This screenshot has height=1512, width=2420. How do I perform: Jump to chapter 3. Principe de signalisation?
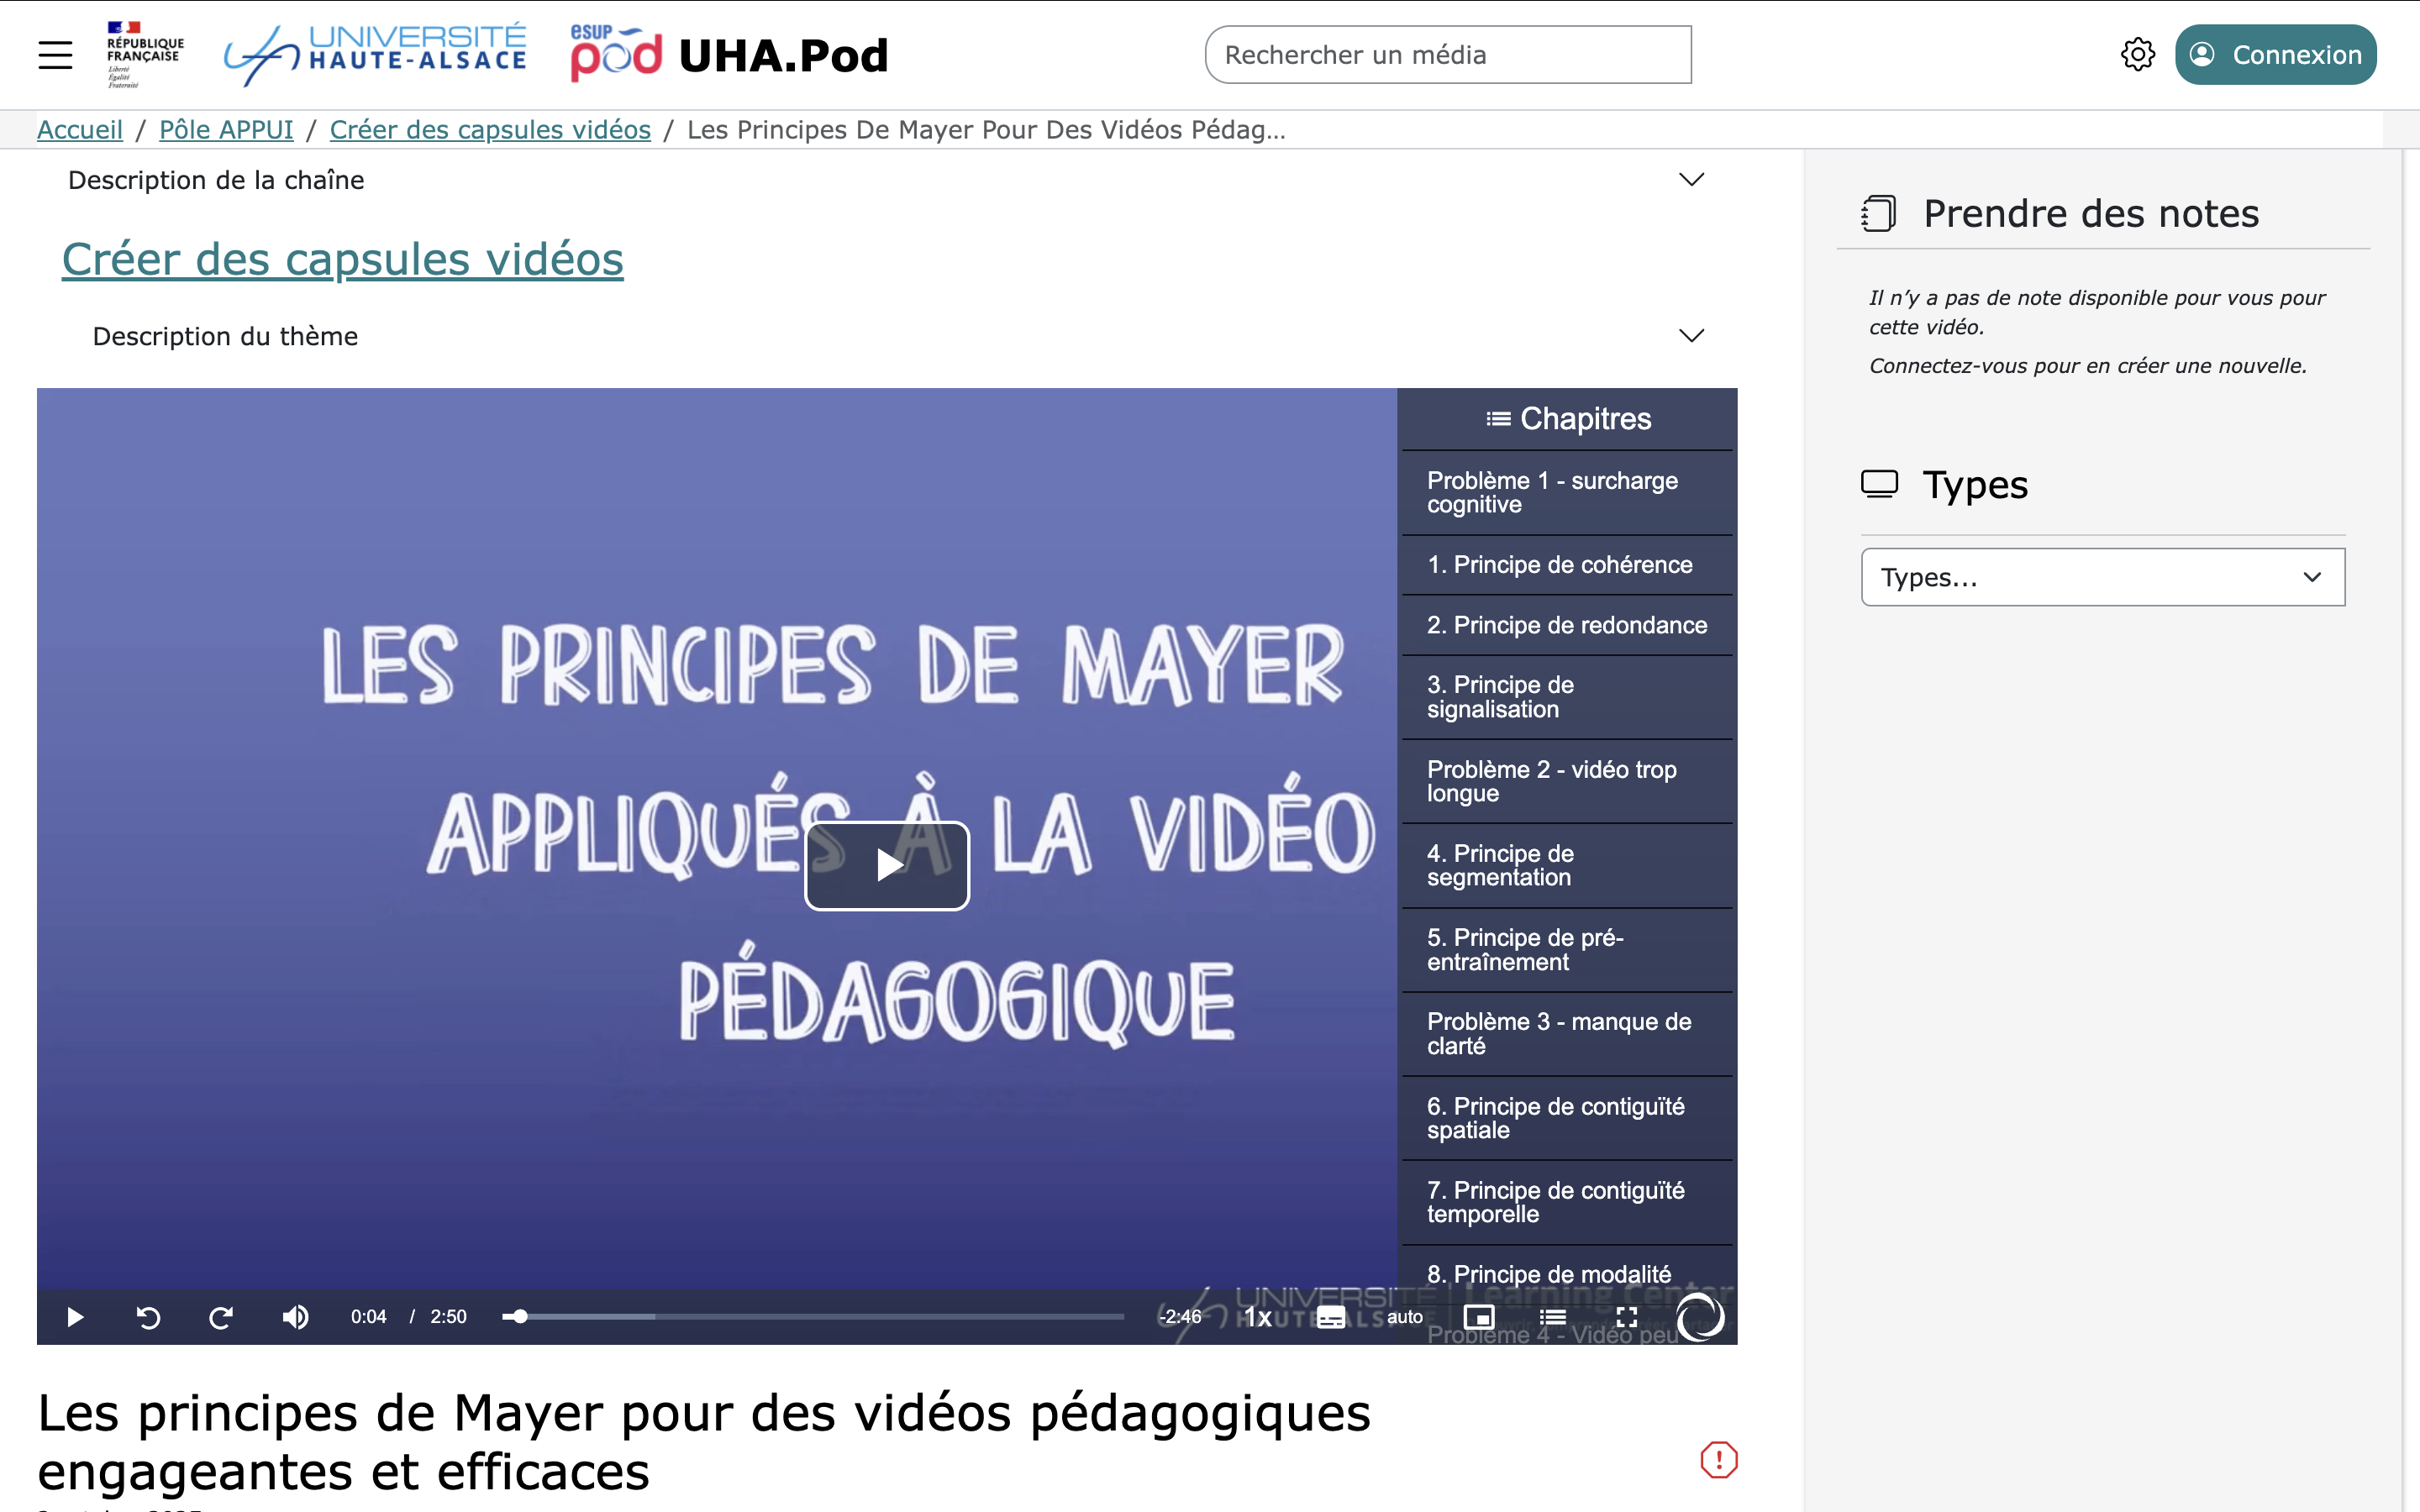pos(1566,697)
